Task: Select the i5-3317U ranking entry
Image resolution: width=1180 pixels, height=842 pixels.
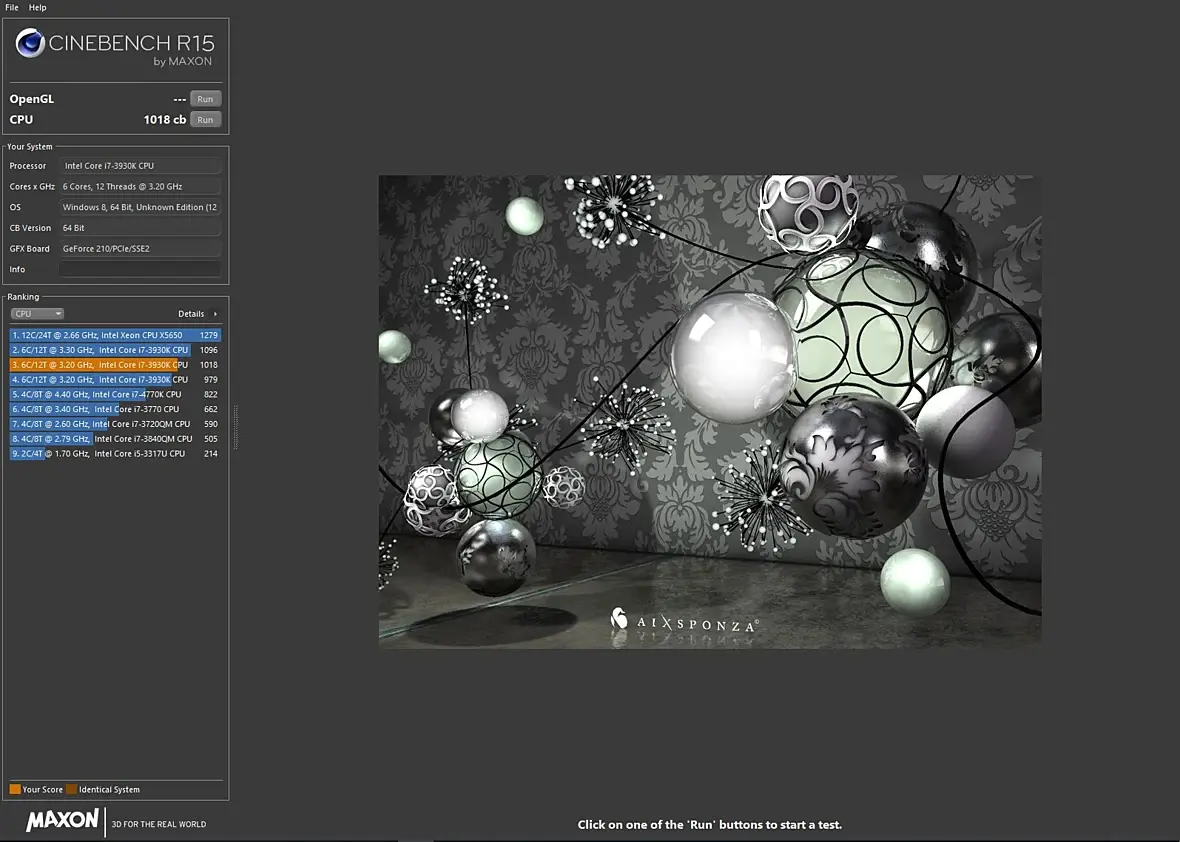Action: [115, 453]
